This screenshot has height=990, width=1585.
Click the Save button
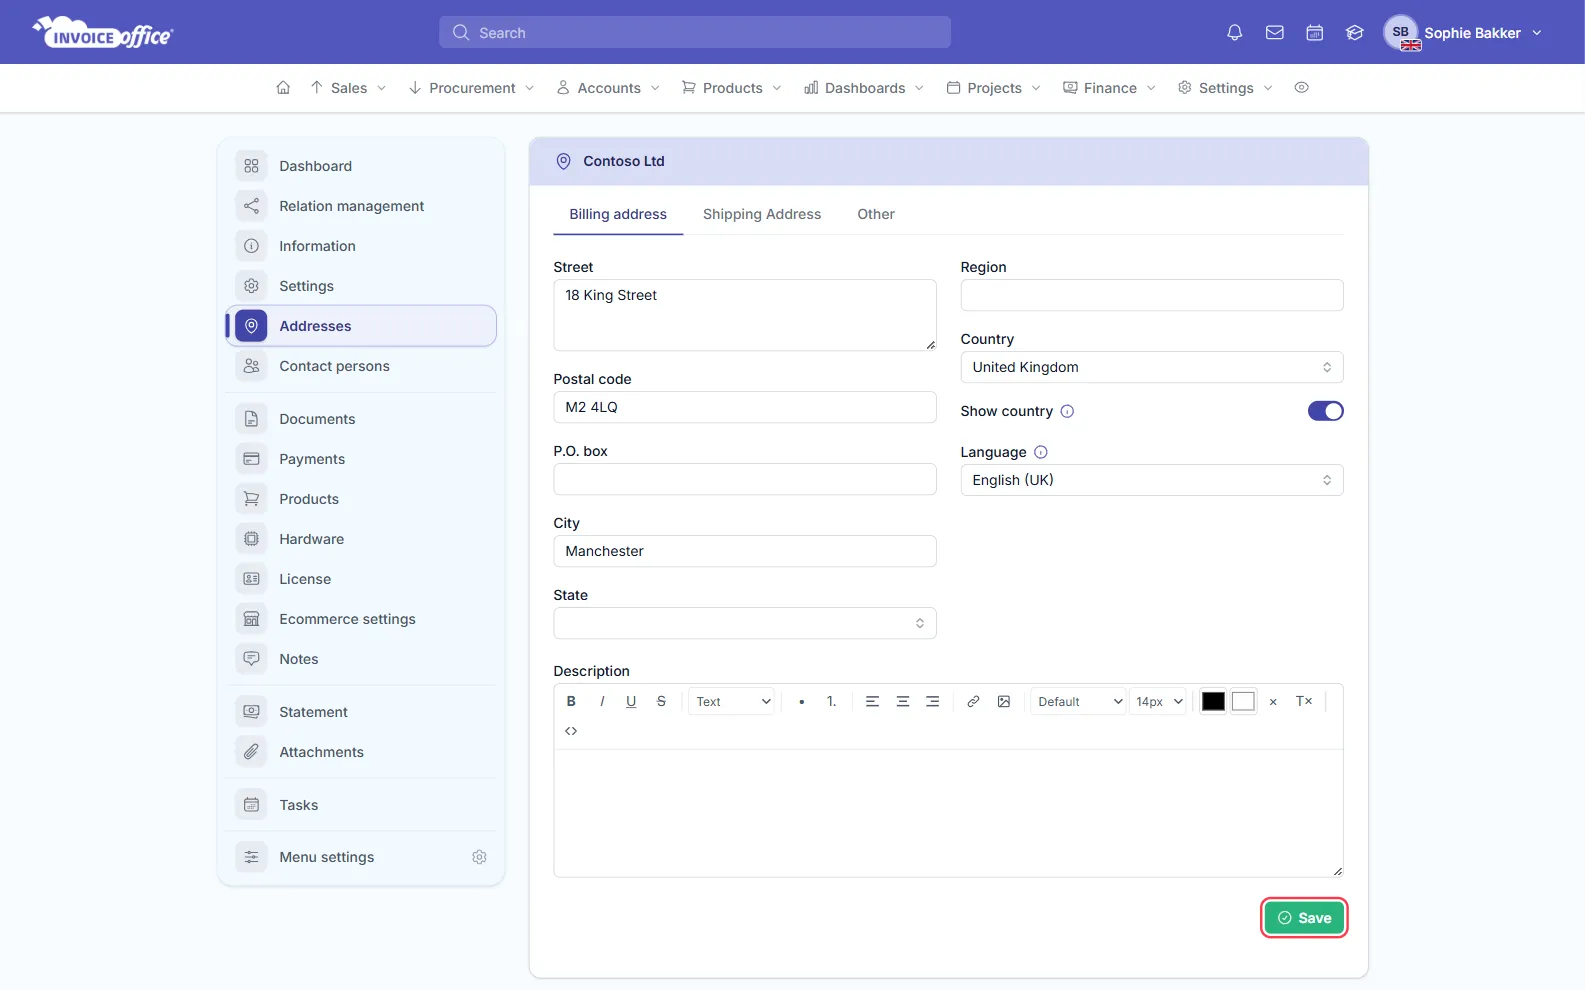tap(1304, 918)
